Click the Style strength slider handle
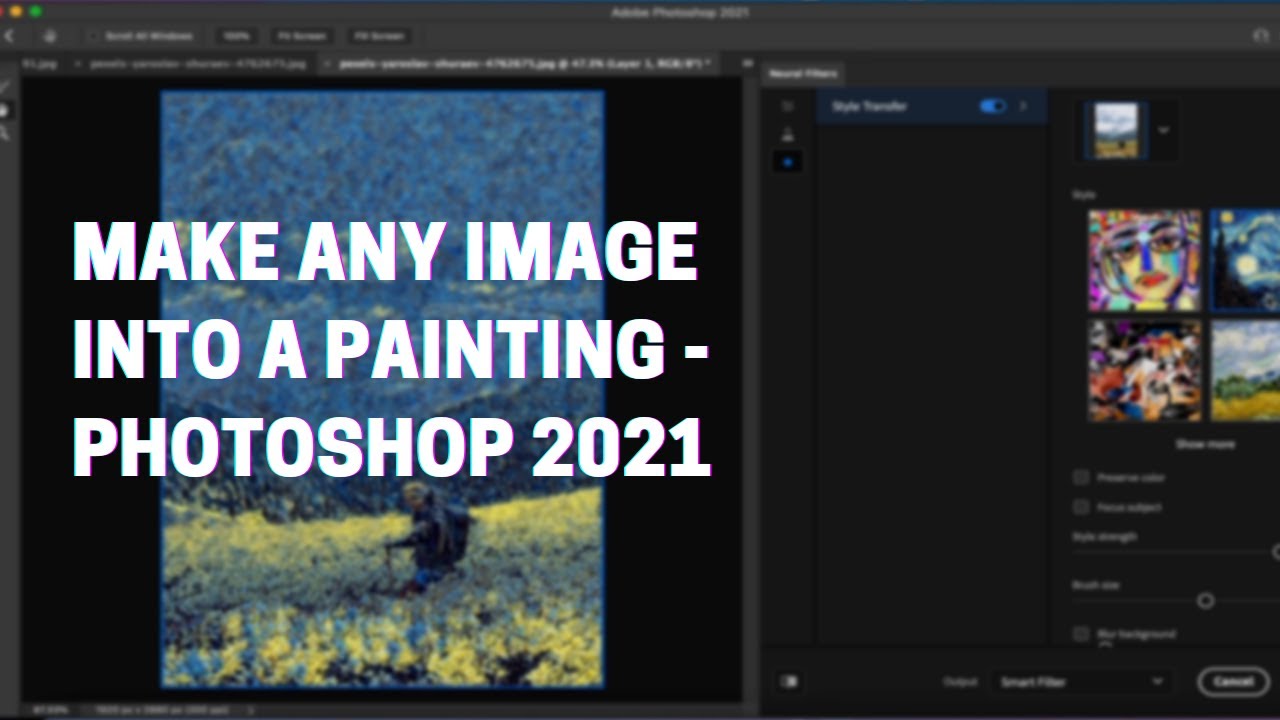1280x720 pixels. coord(1275,551)
